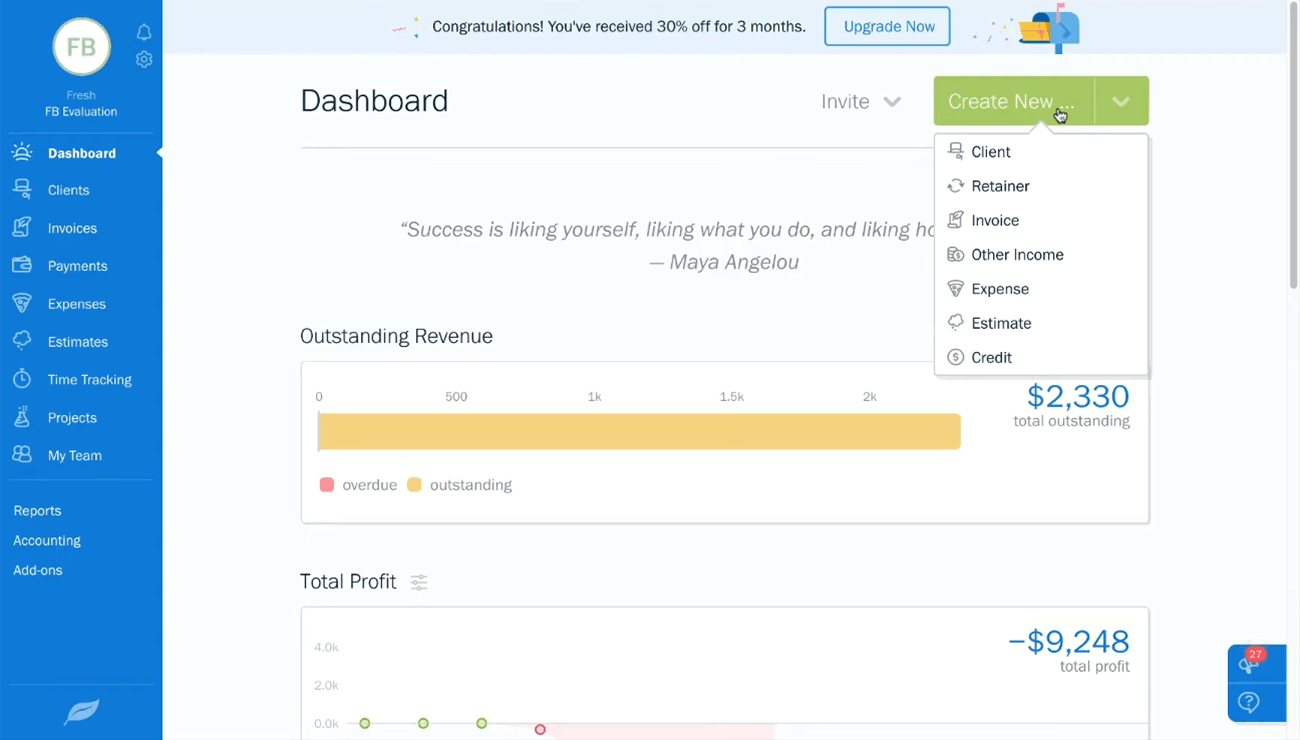Open the Accounting section from sidebar

46,540
